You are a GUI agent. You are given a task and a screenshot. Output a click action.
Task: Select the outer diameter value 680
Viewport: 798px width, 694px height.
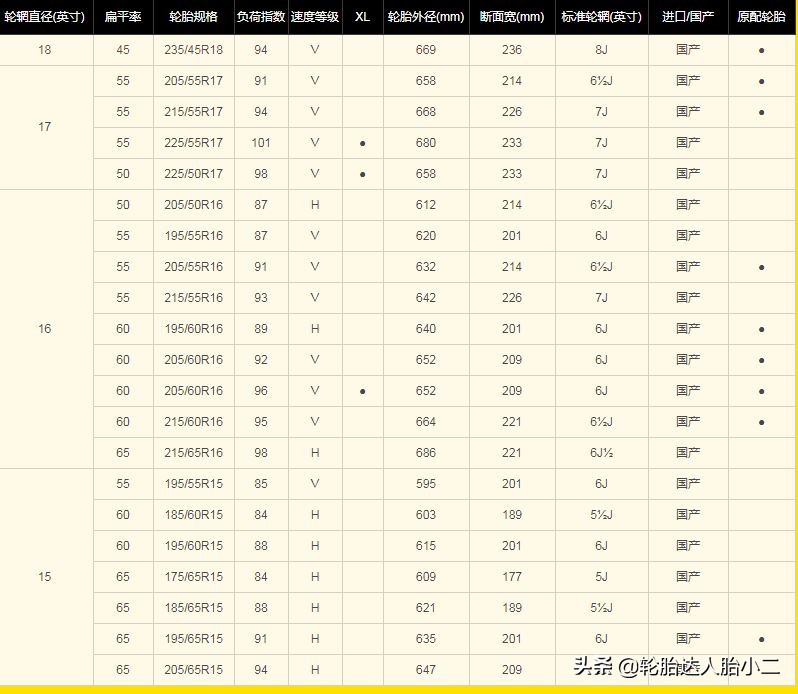pyautogui.click(x=426, y=143)
